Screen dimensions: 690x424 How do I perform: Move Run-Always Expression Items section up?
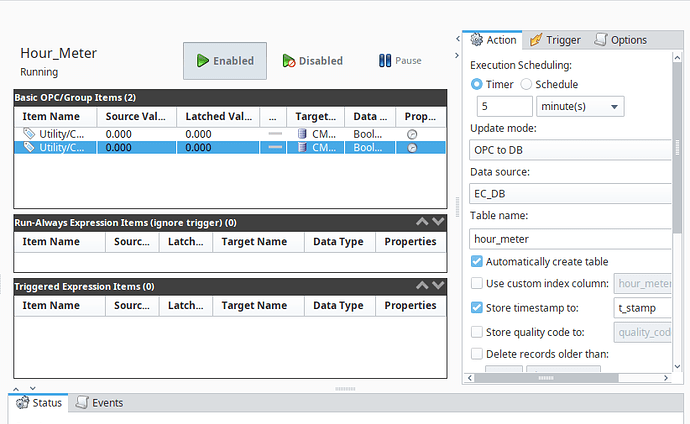point(422,222)
